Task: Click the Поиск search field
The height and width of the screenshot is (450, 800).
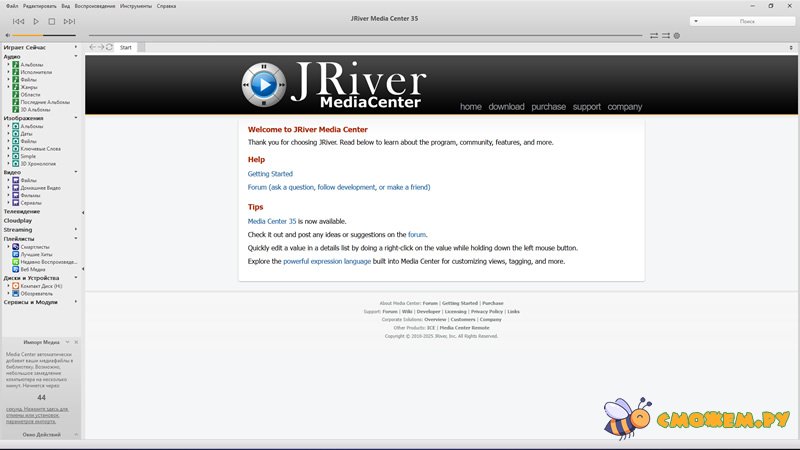Action: pyautogui.click(x=745, y=20)
